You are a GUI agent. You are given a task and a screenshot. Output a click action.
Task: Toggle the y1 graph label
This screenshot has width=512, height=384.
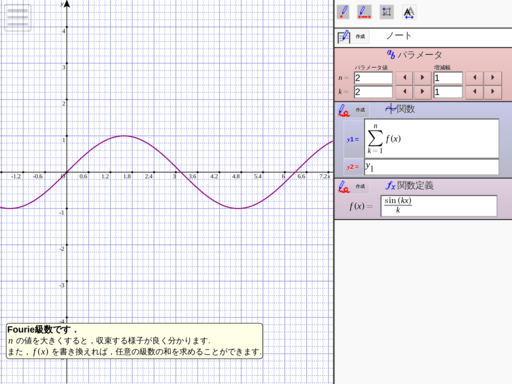click(353, 139)
